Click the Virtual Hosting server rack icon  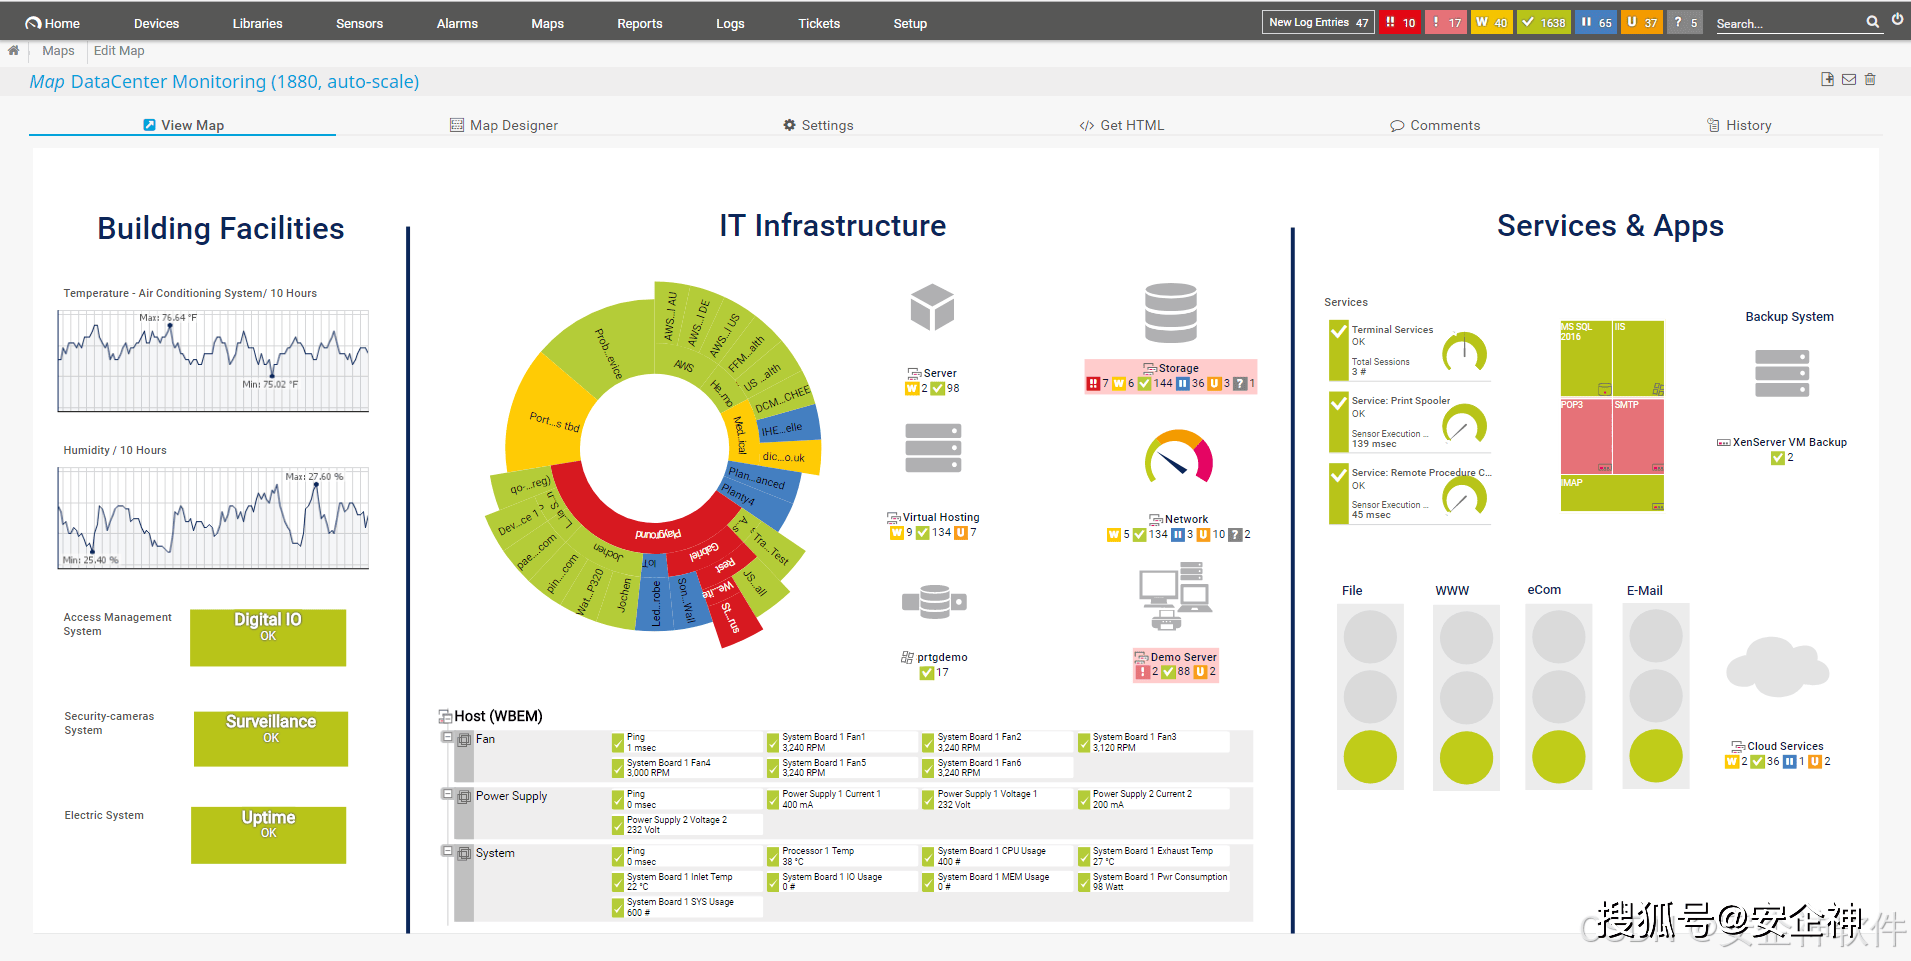(933, 447)
